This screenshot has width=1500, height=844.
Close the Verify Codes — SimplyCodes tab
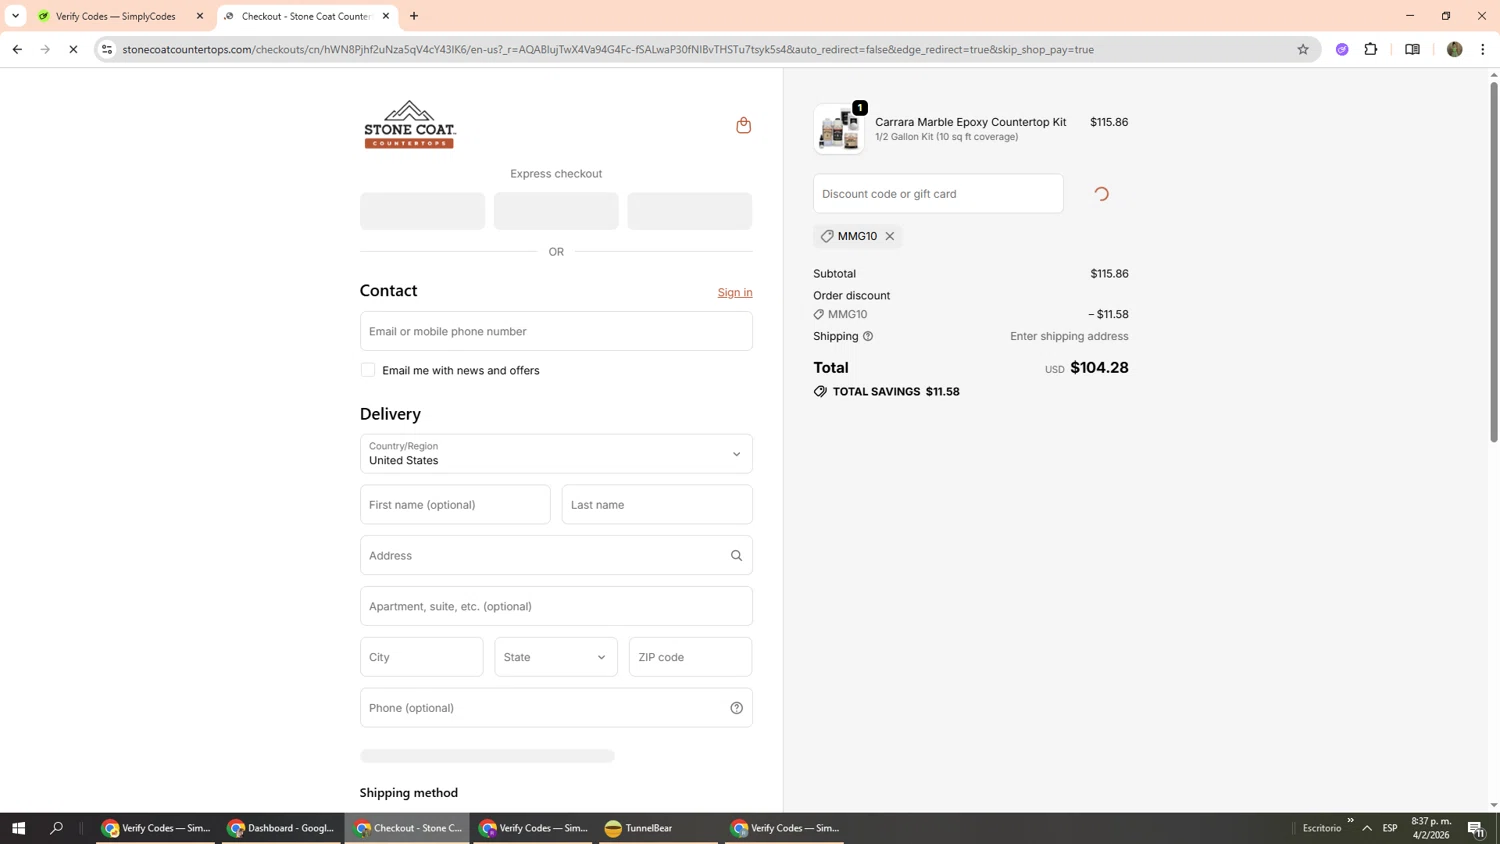199,16
